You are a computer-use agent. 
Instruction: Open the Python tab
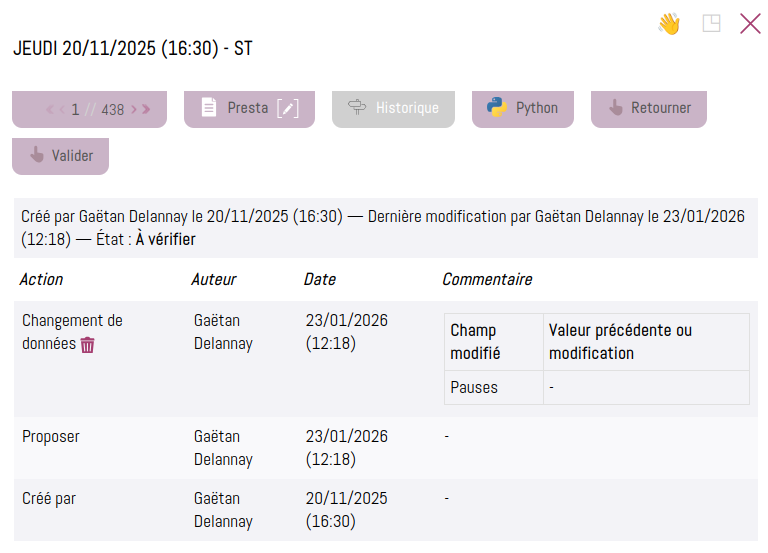pos(523,108)
